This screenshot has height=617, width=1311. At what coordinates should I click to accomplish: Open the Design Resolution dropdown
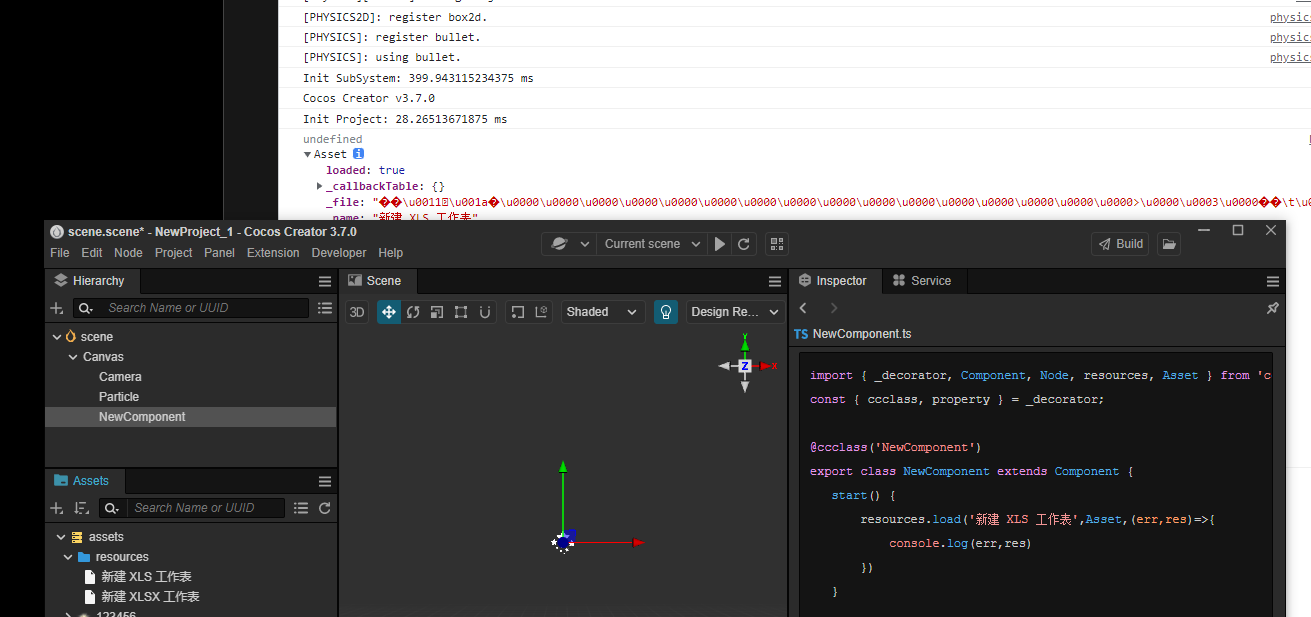pyautogui.click(x=735, y=312)
